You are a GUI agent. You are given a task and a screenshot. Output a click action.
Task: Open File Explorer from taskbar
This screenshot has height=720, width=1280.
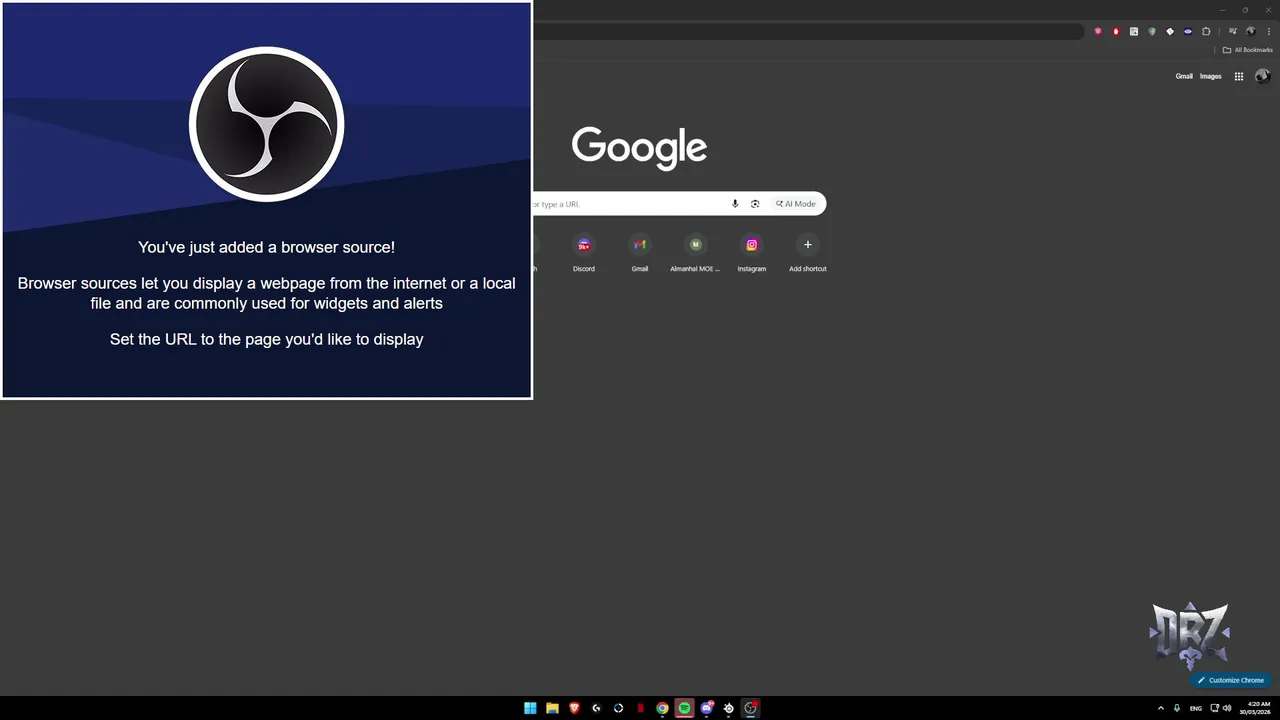(552, 708)
